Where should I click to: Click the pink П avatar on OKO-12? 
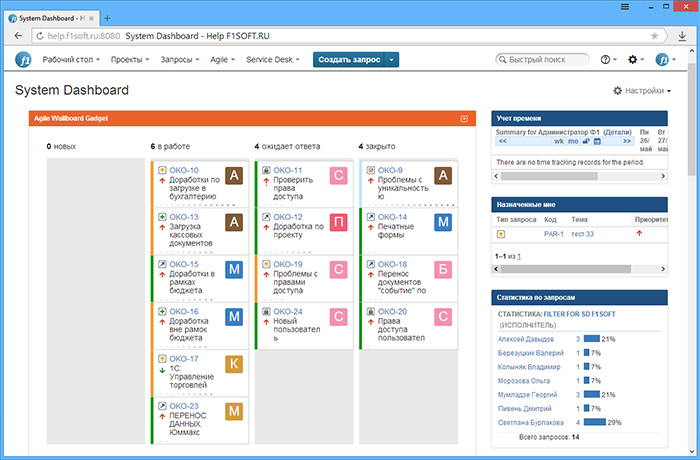pyautogui.click(x=339, y=223)
